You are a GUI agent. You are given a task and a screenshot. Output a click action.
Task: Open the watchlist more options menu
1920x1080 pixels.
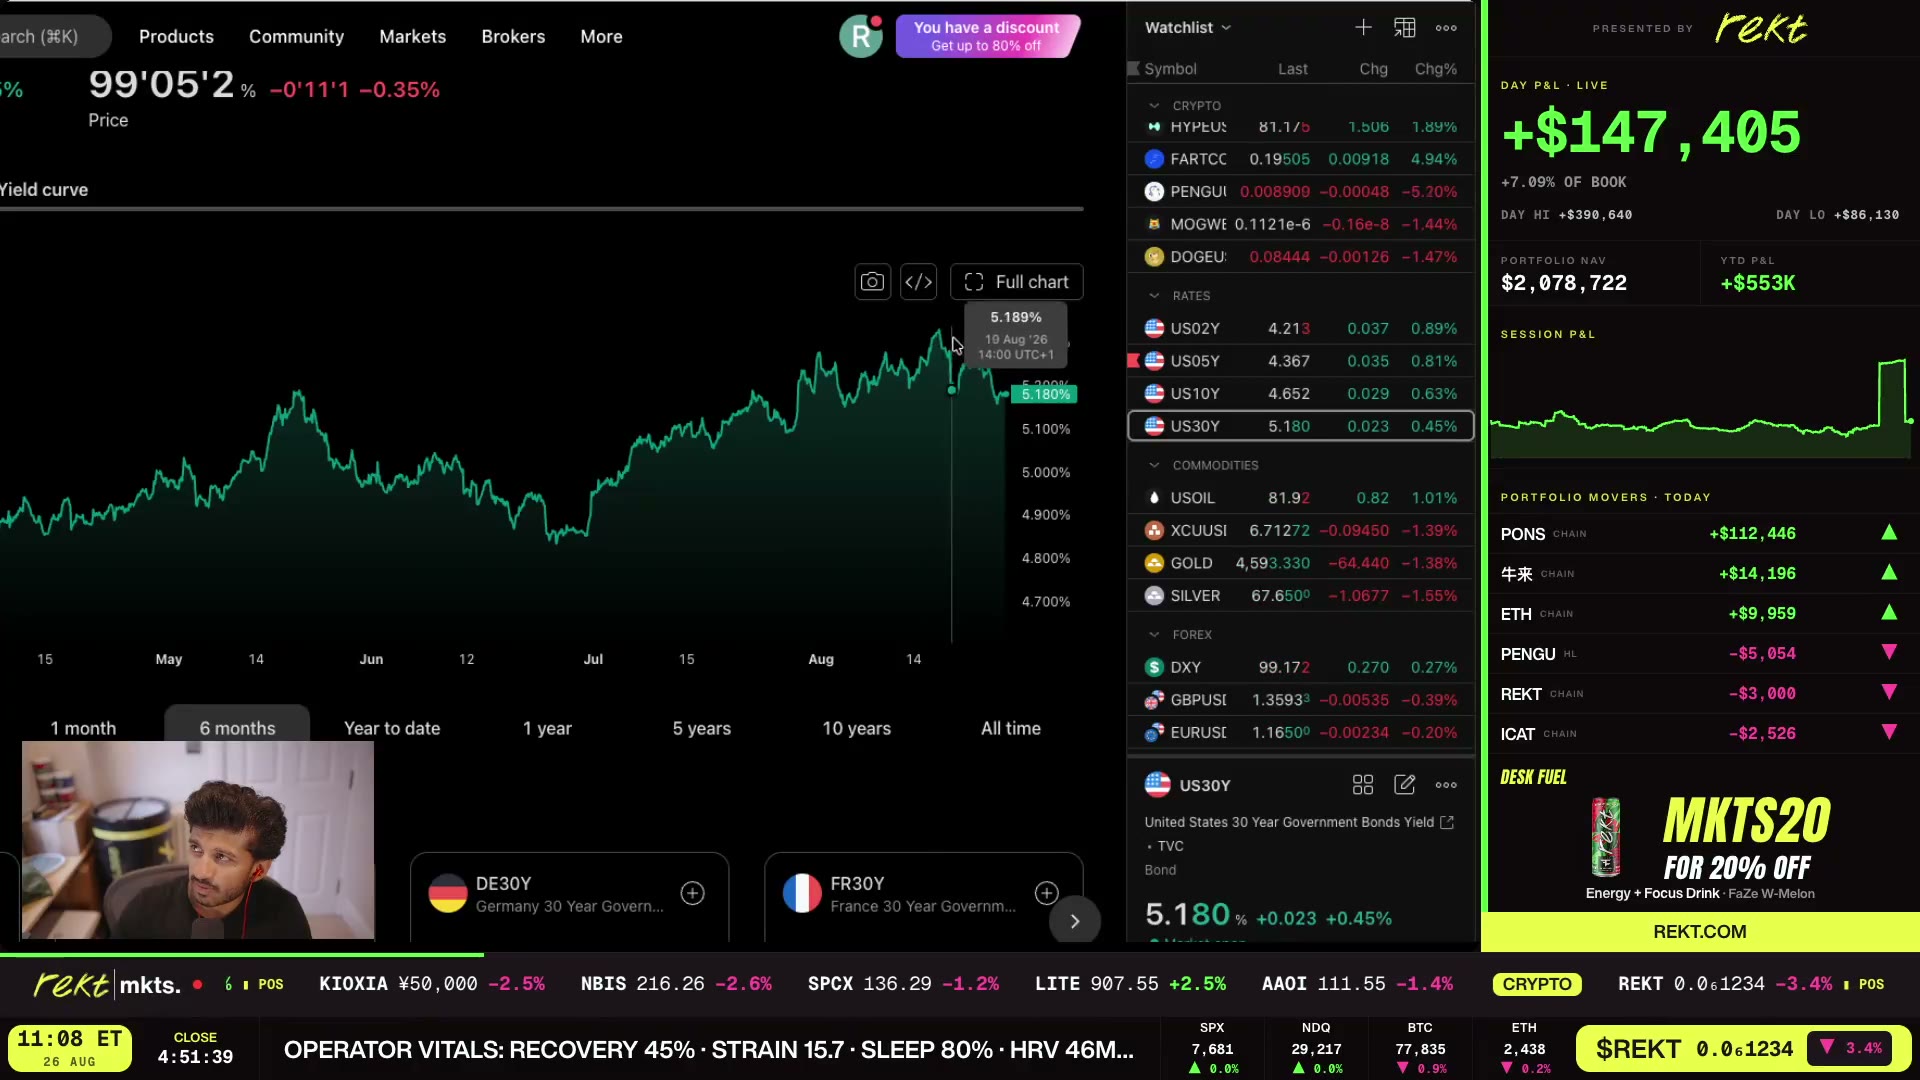click(1446, 28)
